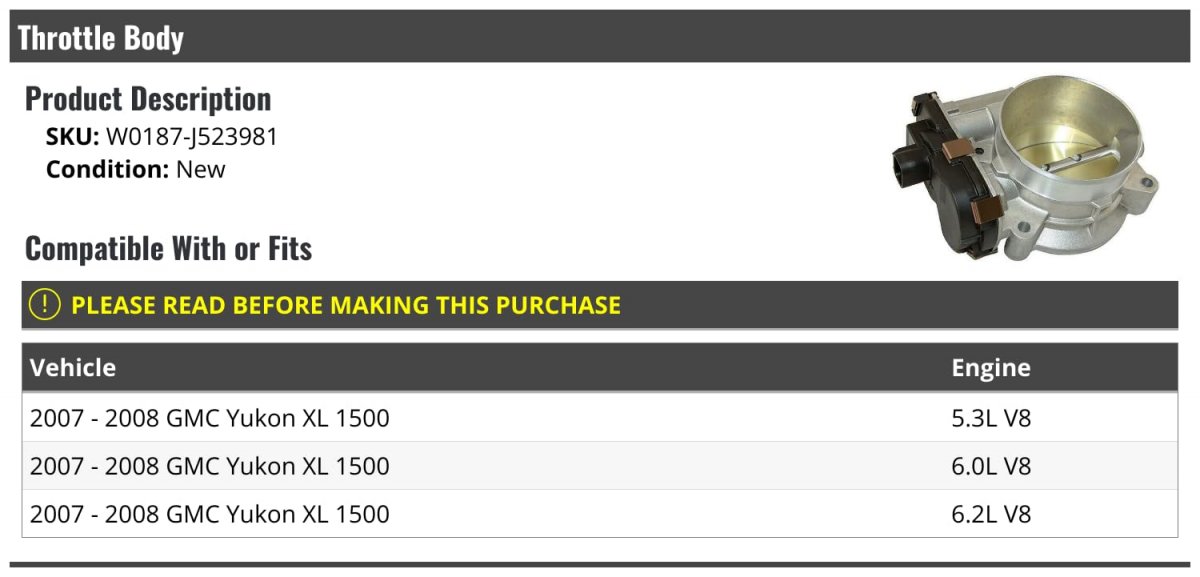Click the exclamation warning icon in yellow banner
1200x577 pixels.
click(x=46, y=305)
